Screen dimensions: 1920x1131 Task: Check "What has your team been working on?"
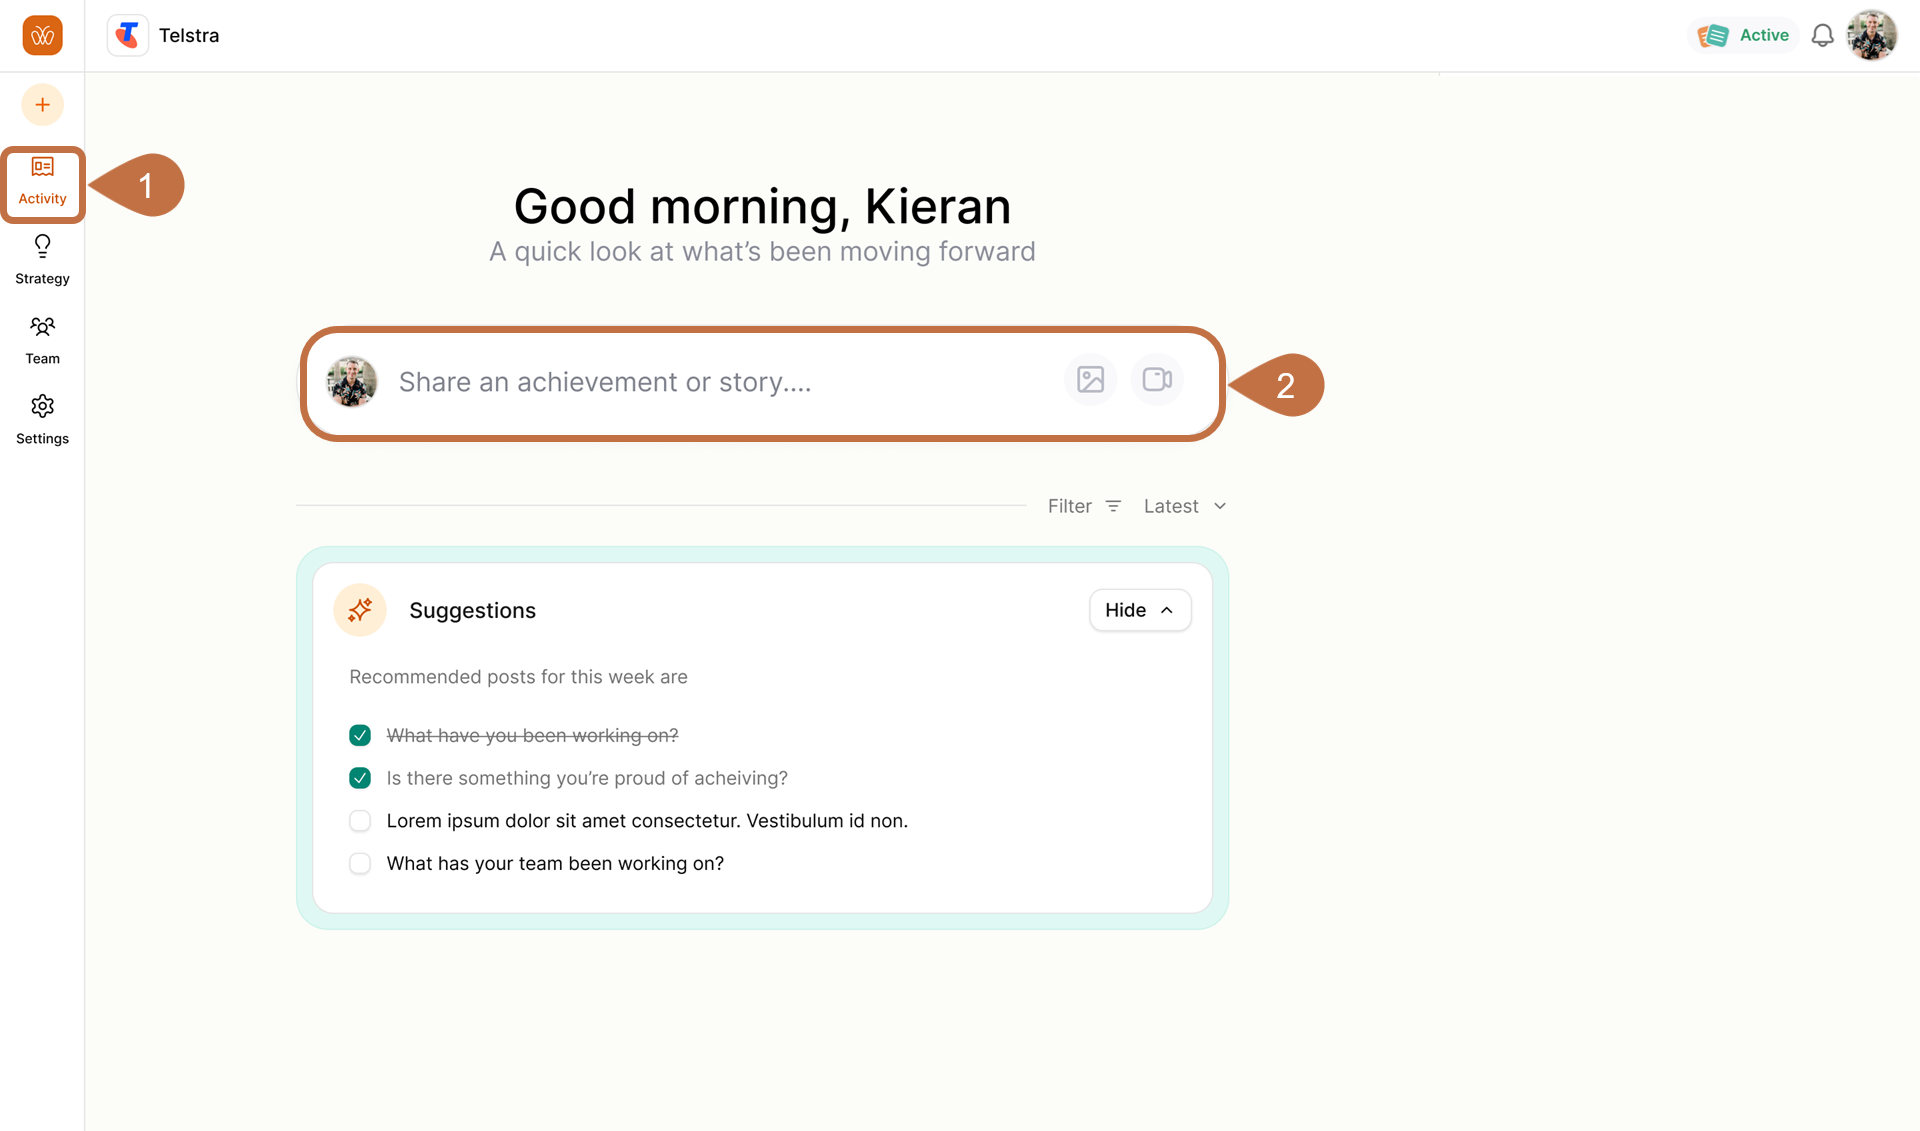click(x=360, y=863)
